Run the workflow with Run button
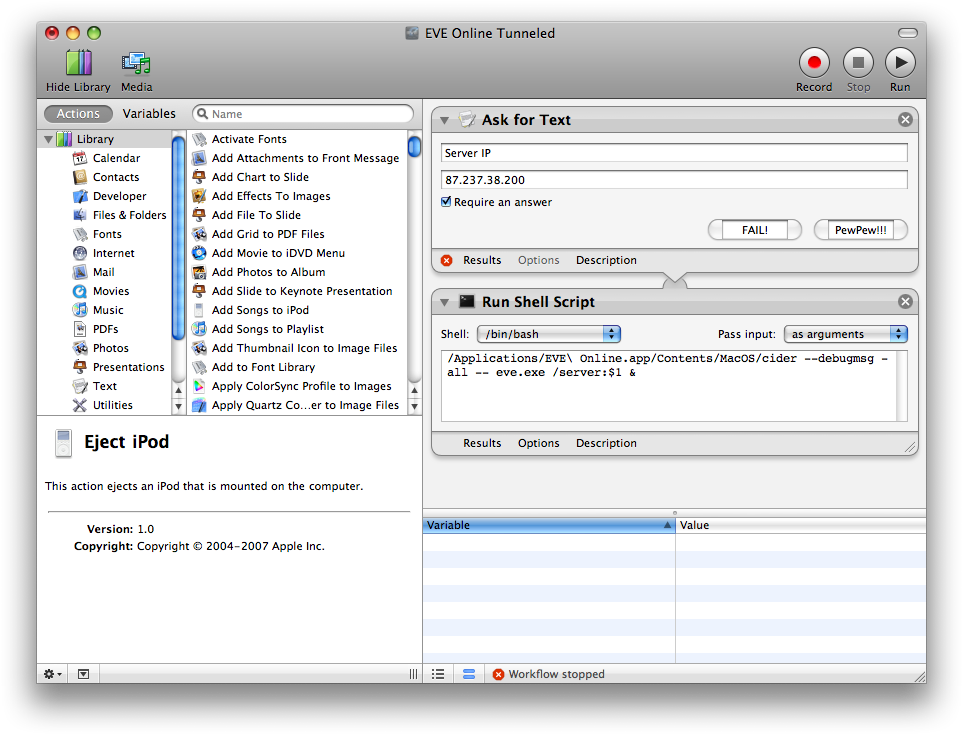The width and height of the screenshot is (962, 734). click(900, 63)
